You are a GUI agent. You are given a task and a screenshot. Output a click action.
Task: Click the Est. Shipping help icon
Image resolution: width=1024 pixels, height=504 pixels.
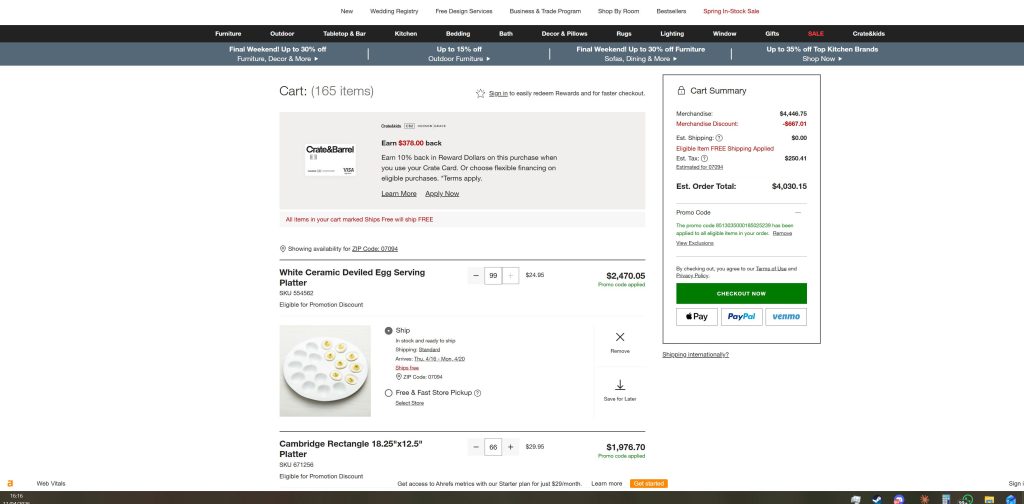[719, 138]
